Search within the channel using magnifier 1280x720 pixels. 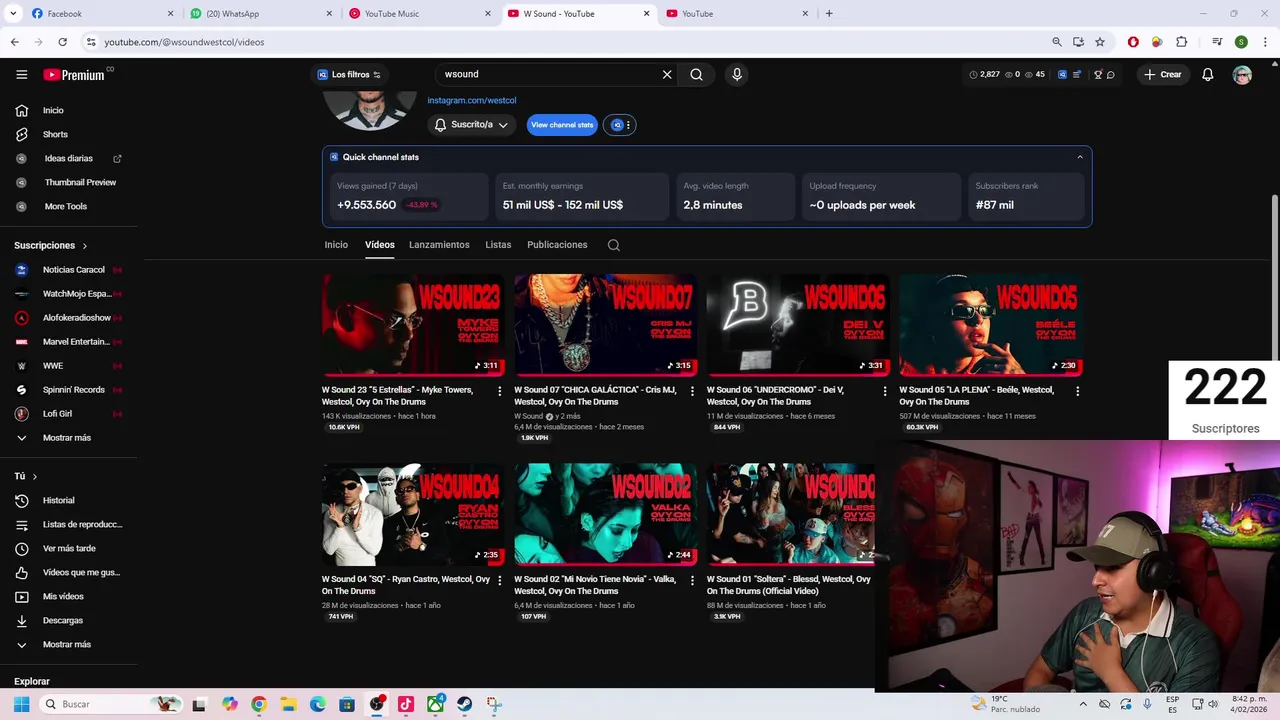tap(614, 245)
